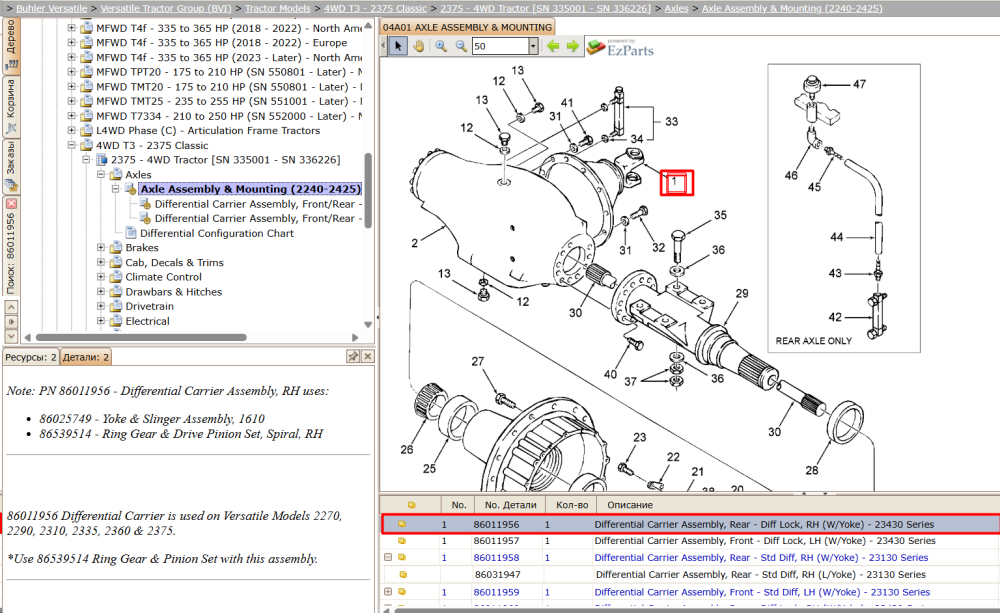
Task: Click note icon in 86031947 row
Action: pos(403,574)
